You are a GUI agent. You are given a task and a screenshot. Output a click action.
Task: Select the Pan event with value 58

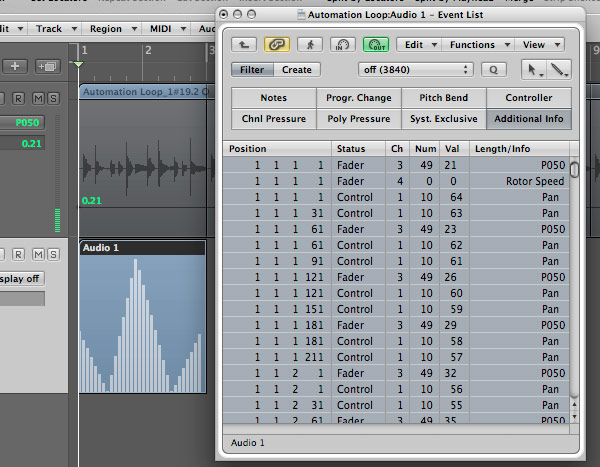click(x=396, y=341)
